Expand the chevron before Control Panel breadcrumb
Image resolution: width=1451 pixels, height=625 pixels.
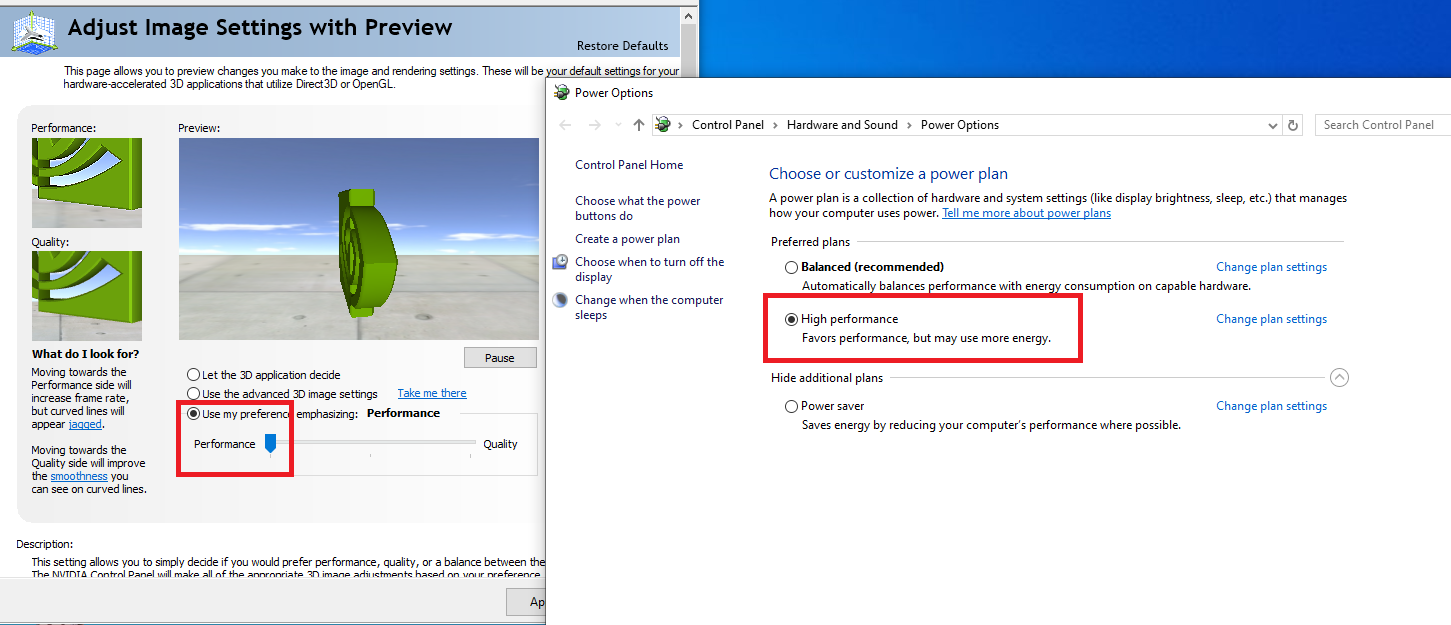point(680,125)
